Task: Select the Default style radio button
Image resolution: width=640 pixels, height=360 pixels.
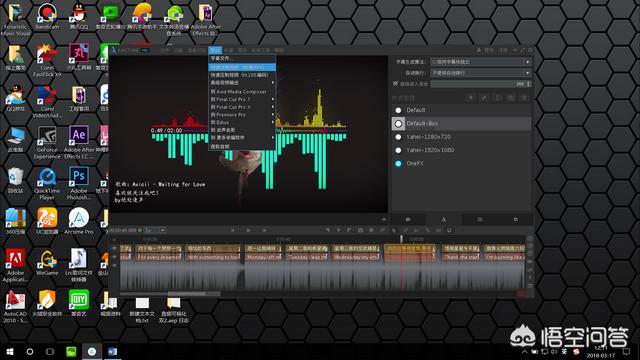Action: [398, 110]
